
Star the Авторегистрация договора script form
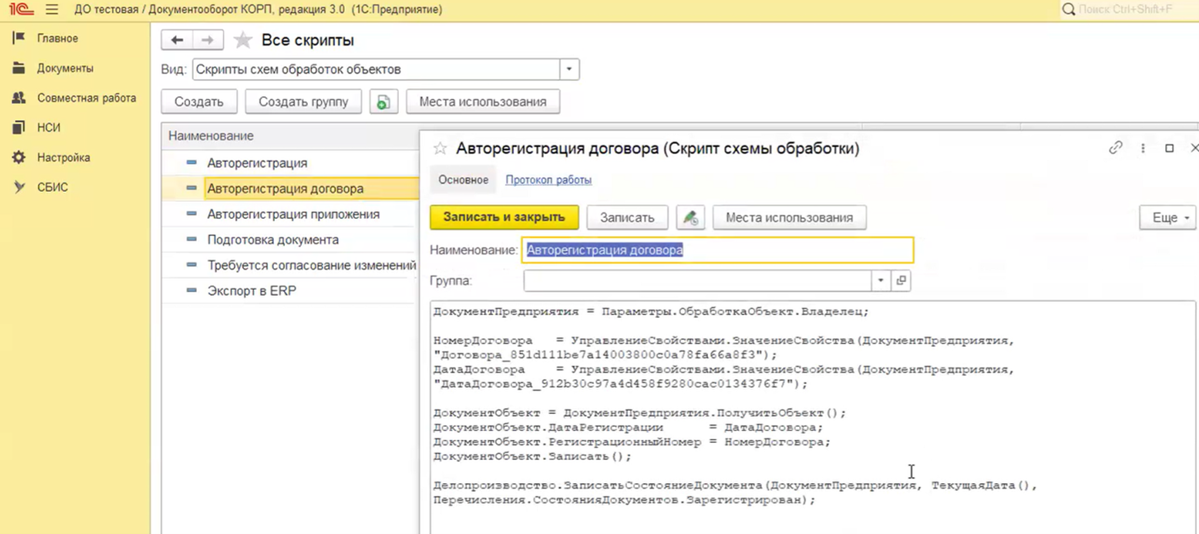pyautogui.click(x=440, y=148)
